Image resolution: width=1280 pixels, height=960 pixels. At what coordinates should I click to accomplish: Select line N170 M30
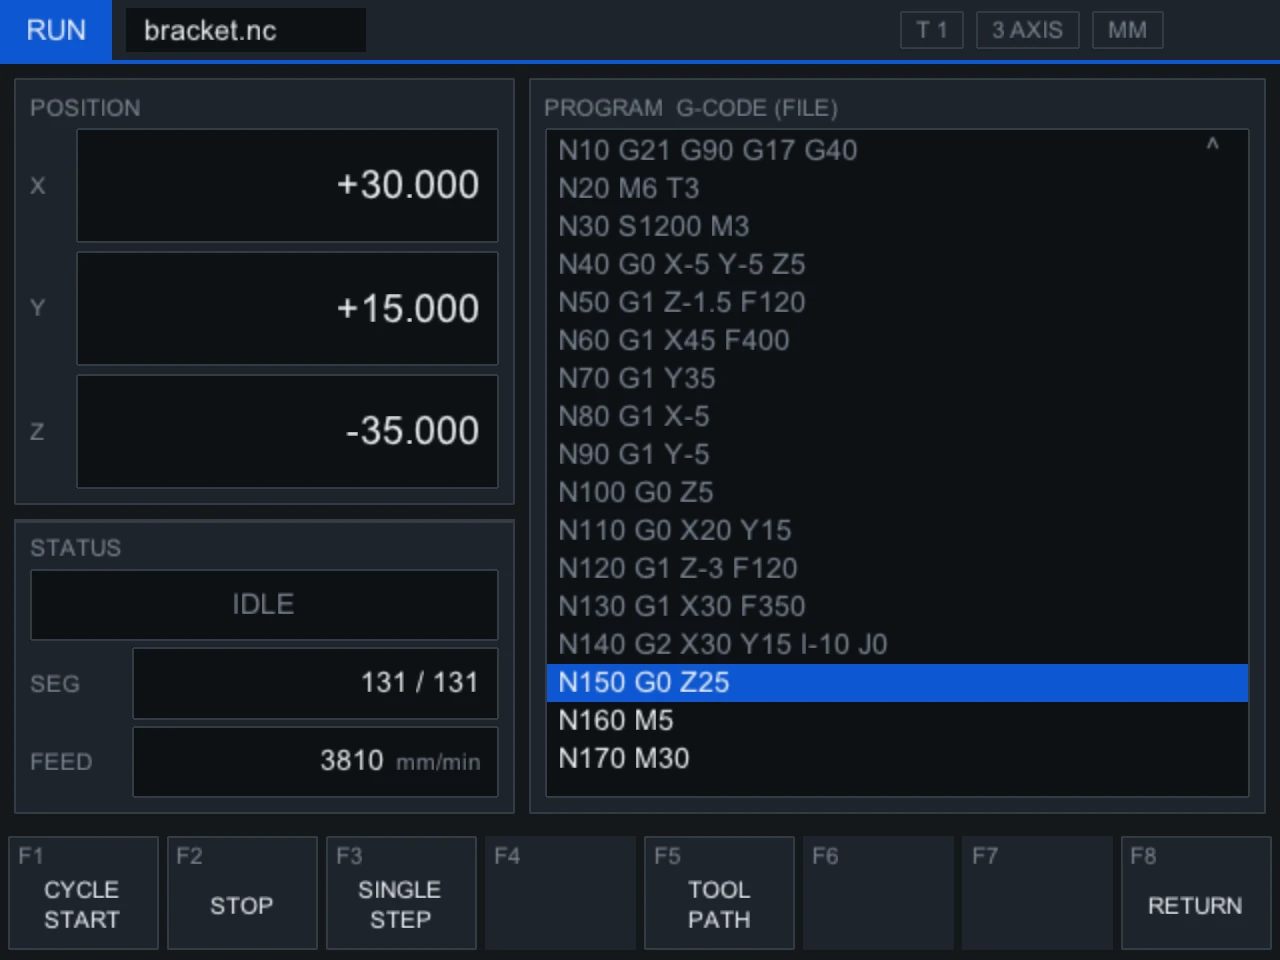897,758
